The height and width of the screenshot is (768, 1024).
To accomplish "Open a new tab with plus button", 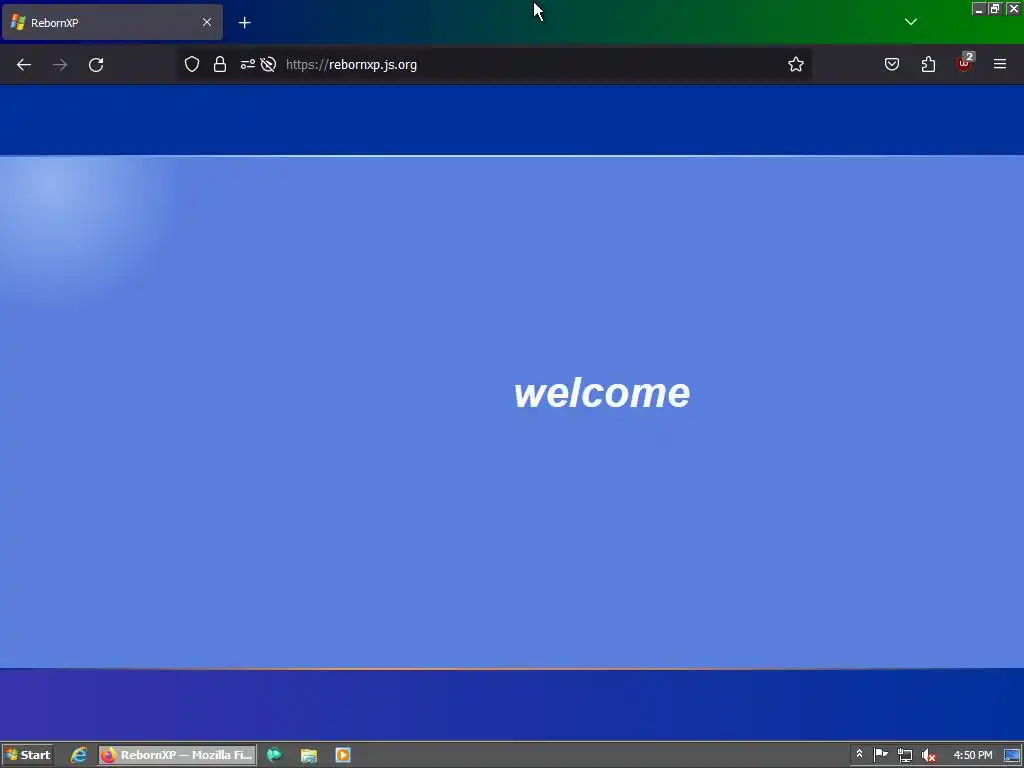I will coord(244,23).
